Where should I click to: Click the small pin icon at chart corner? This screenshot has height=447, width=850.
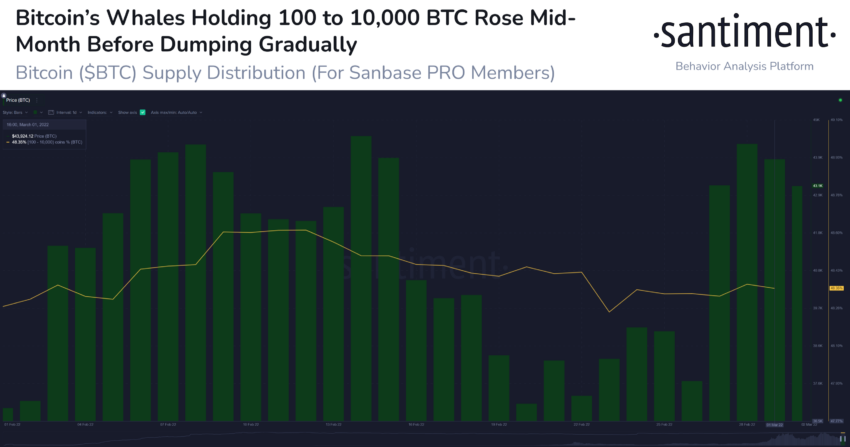(3, 95)
